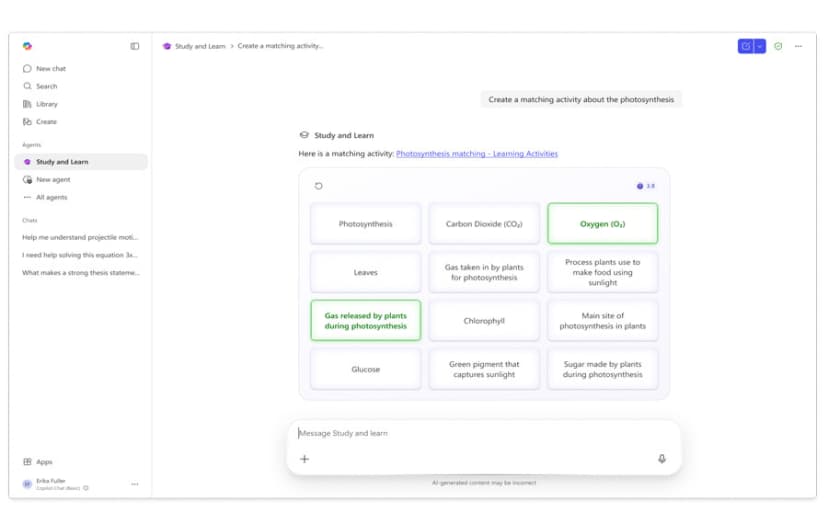Select the Glucose card

[x=365, y=369]
